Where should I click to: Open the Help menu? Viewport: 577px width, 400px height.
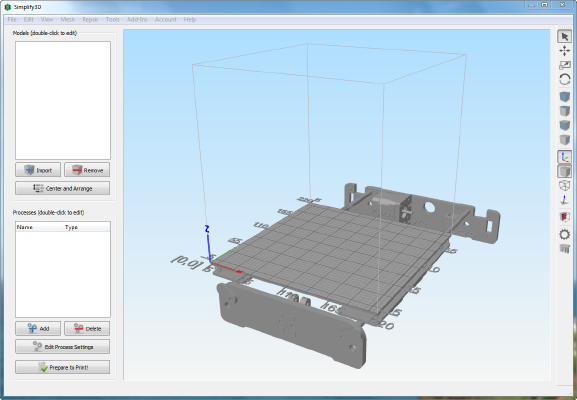190,20
